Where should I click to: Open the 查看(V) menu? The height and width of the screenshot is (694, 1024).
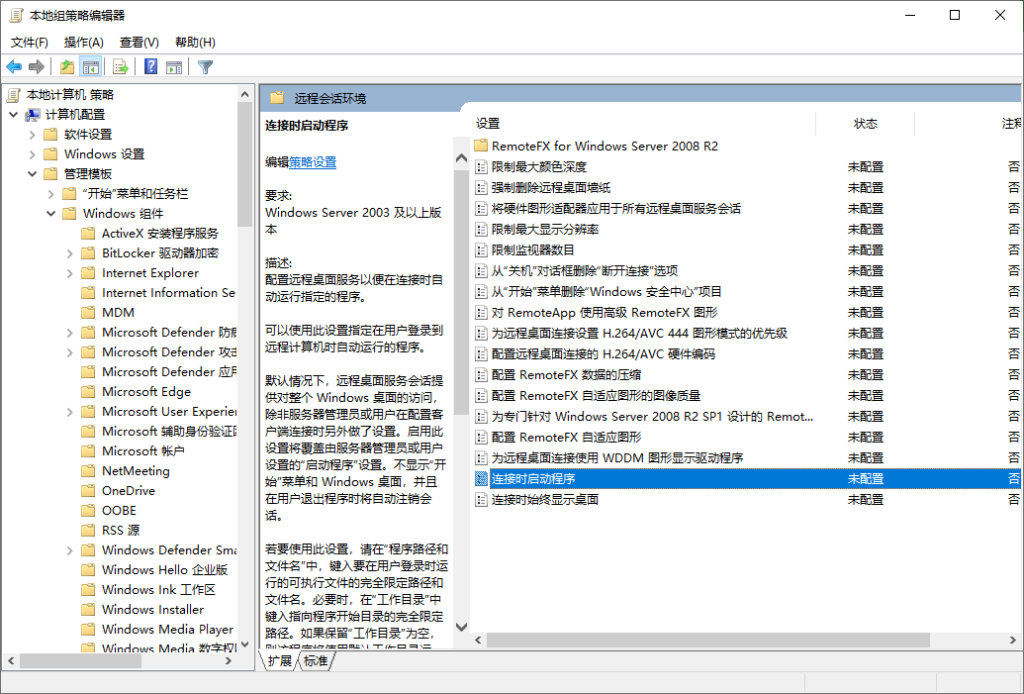(x=139, y=42)
